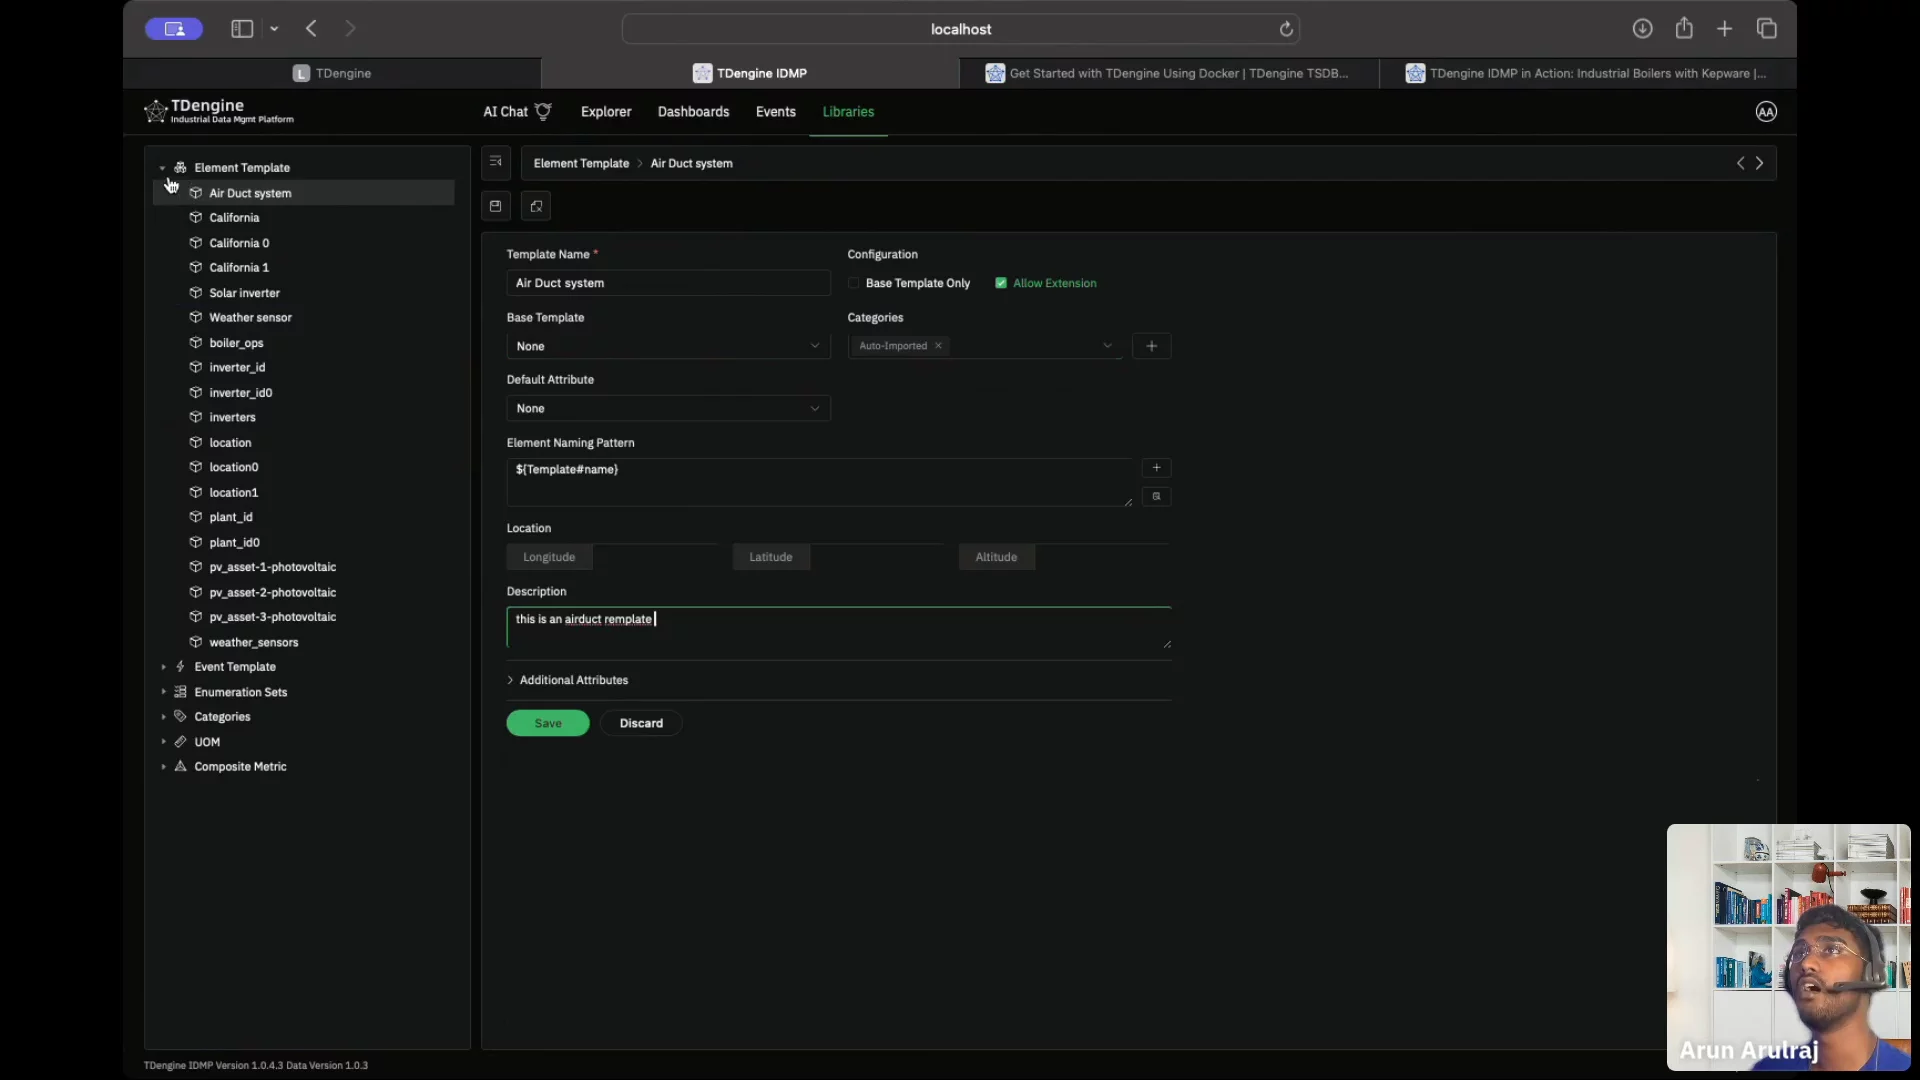This screenshot has height=1080, width=1920.
Task: Switch to the Explorer tab
Action: (606, 112)
